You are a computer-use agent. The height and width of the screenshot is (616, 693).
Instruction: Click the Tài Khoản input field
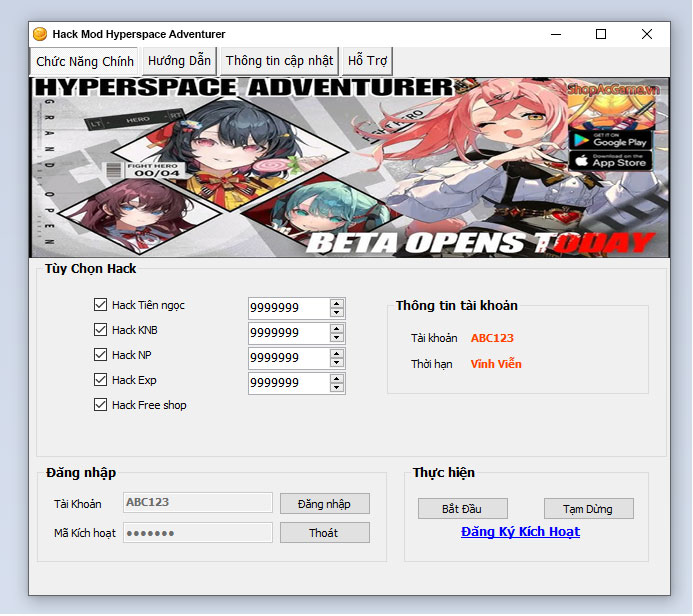pyautogui.click(x=198, y=502)
